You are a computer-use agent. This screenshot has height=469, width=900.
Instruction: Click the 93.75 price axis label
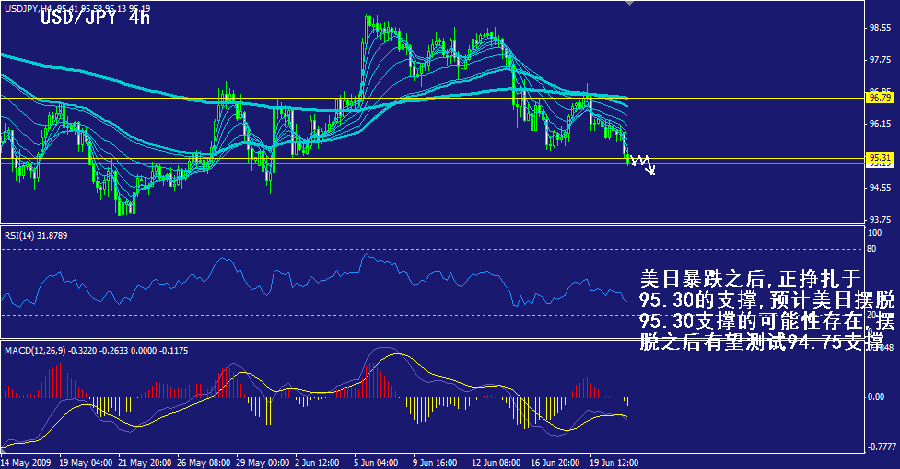[x=880, y=219]
